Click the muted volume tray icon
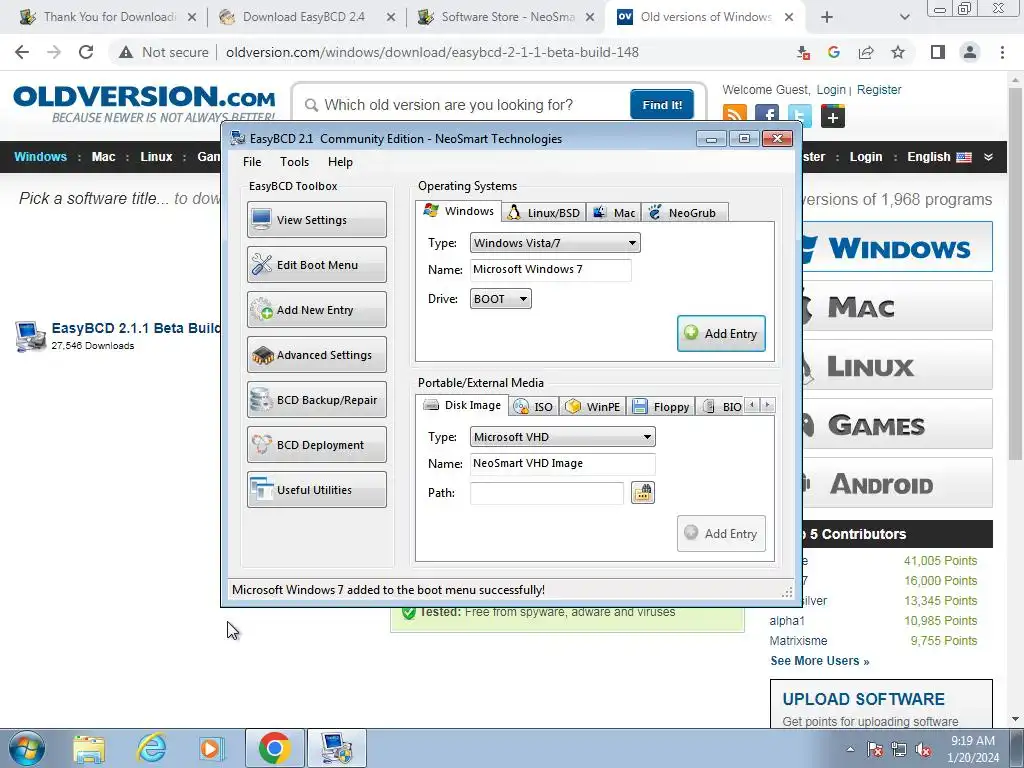 coord(923,750)
